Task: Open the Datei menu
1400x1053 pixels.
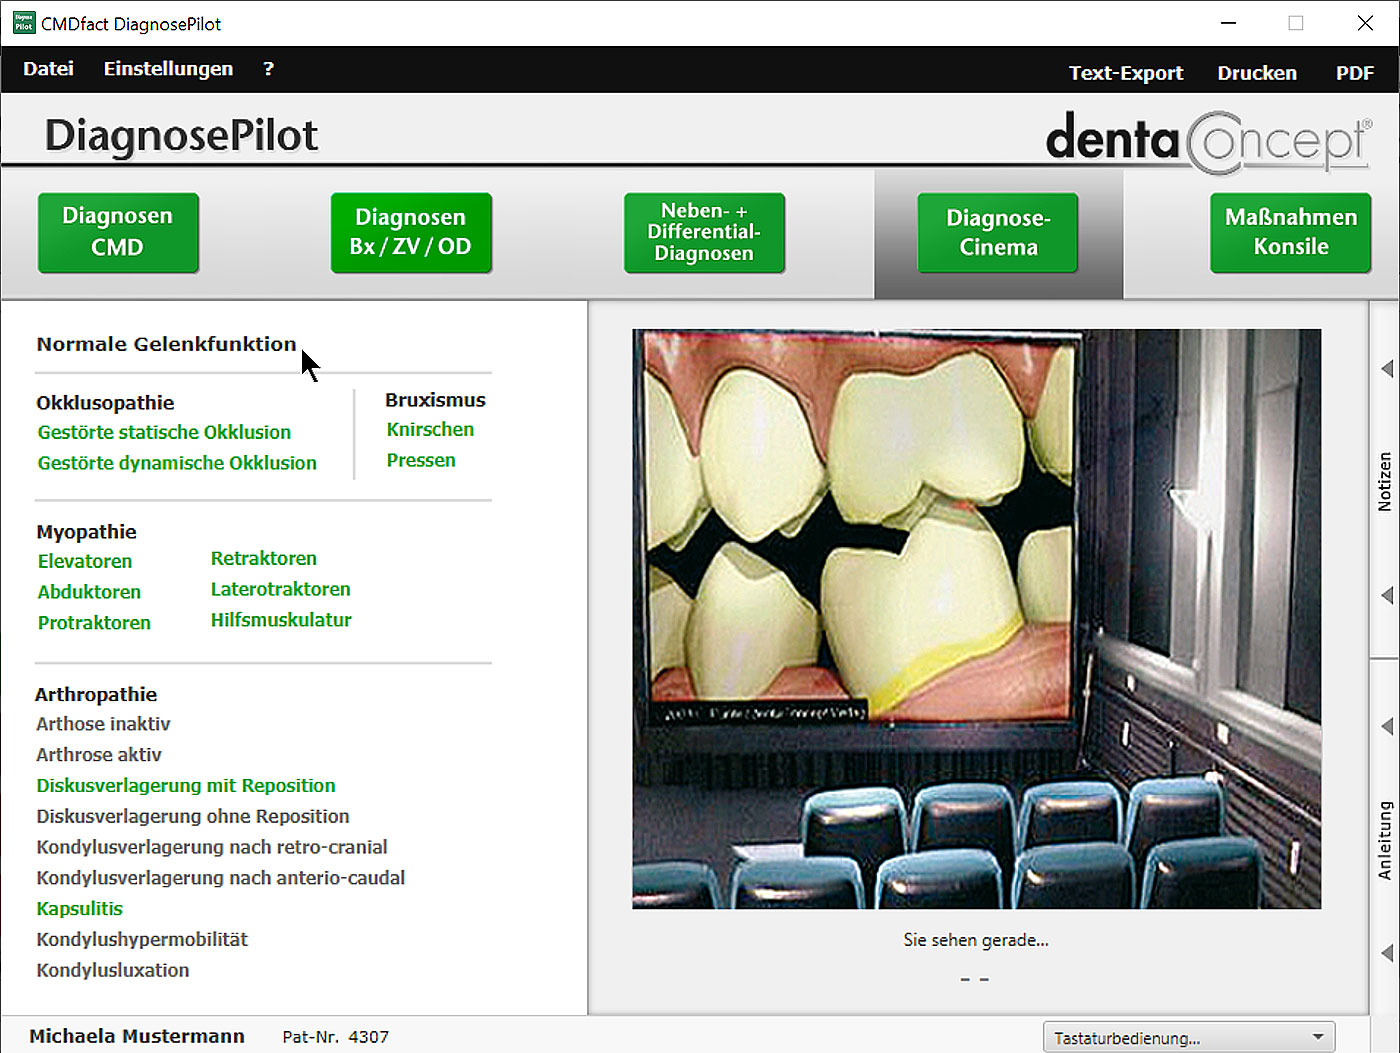Action: click(48, 69)
